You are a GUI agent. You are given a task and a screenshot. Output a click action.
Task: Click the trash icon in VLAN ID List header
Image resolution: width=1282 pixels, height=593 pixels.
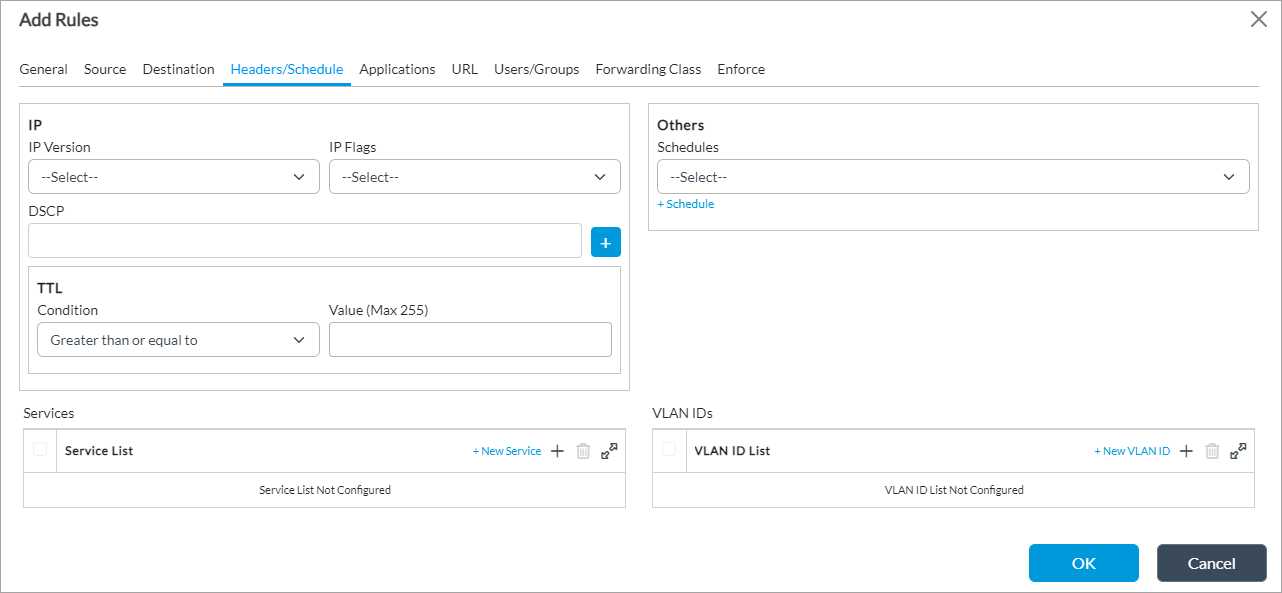coord(1212,451)
